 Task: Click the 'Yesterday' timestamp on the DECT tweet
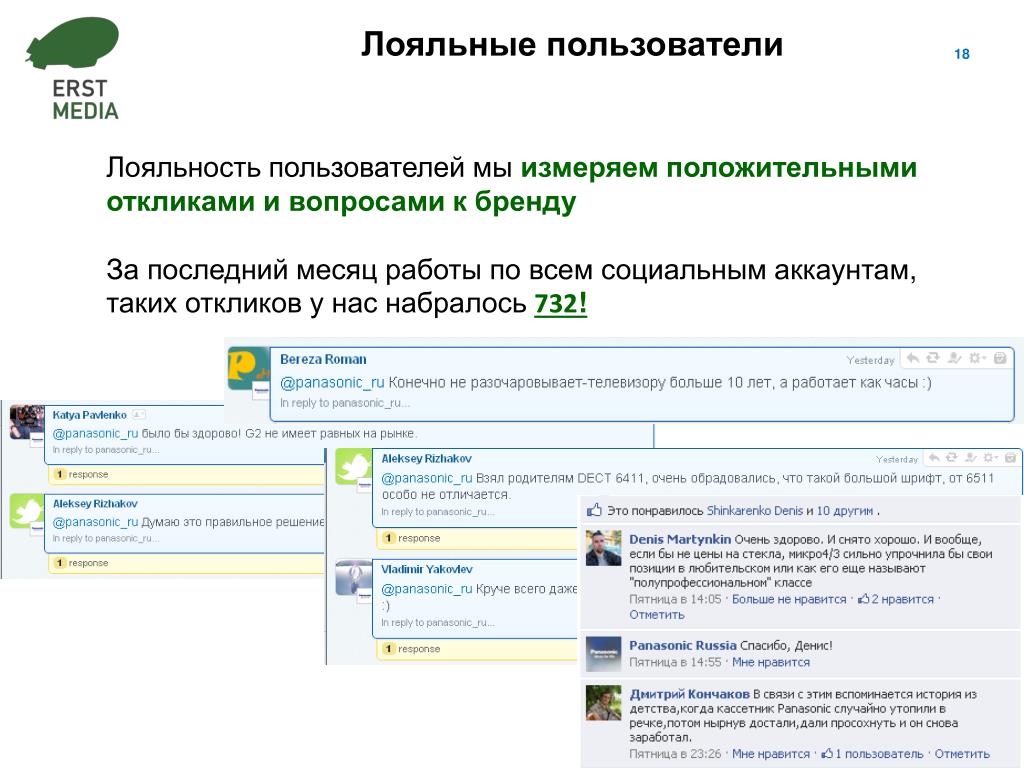pos(897,460)
